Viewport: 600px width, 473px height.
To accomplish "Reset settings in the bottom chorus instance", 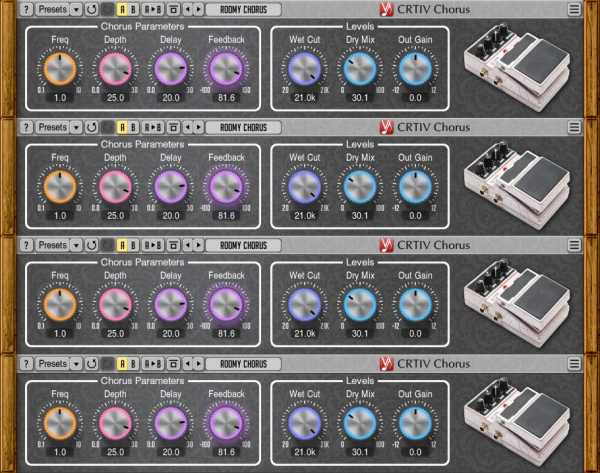I will (91, 364).
